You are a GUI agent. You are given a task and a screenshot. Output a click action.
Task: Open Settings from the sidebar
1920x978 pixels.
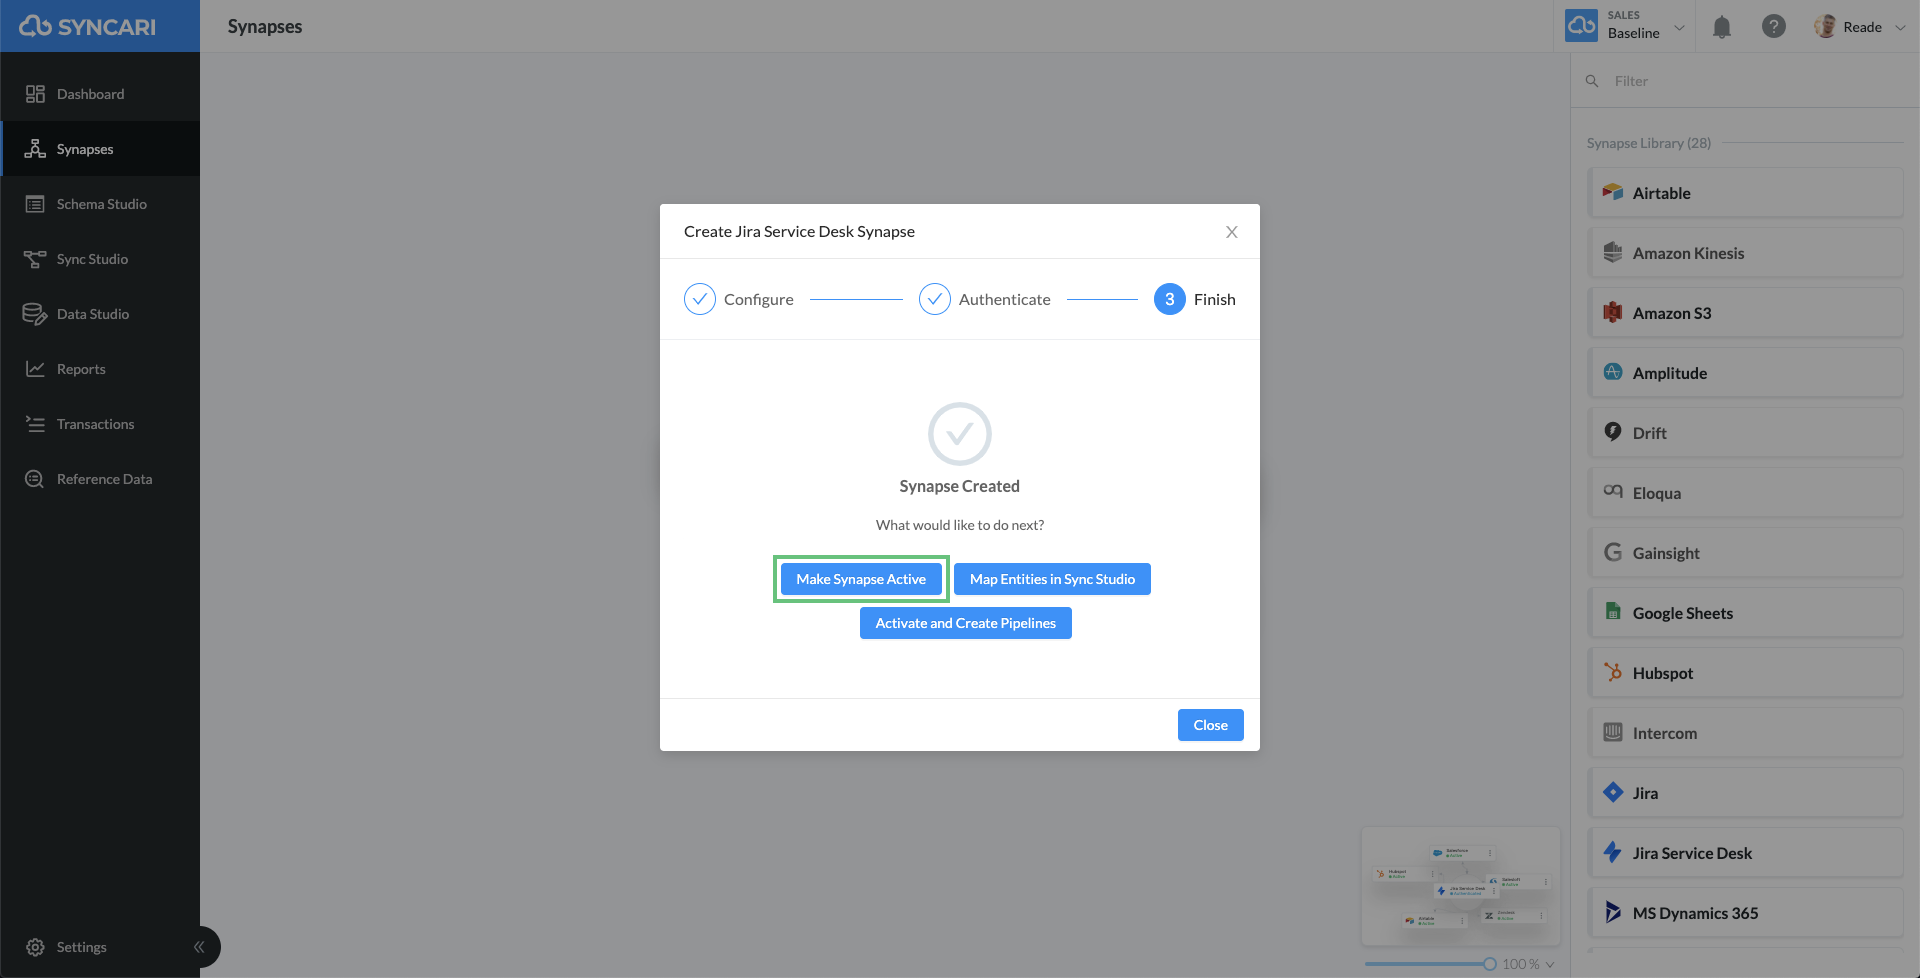click(x=81, y=947)
